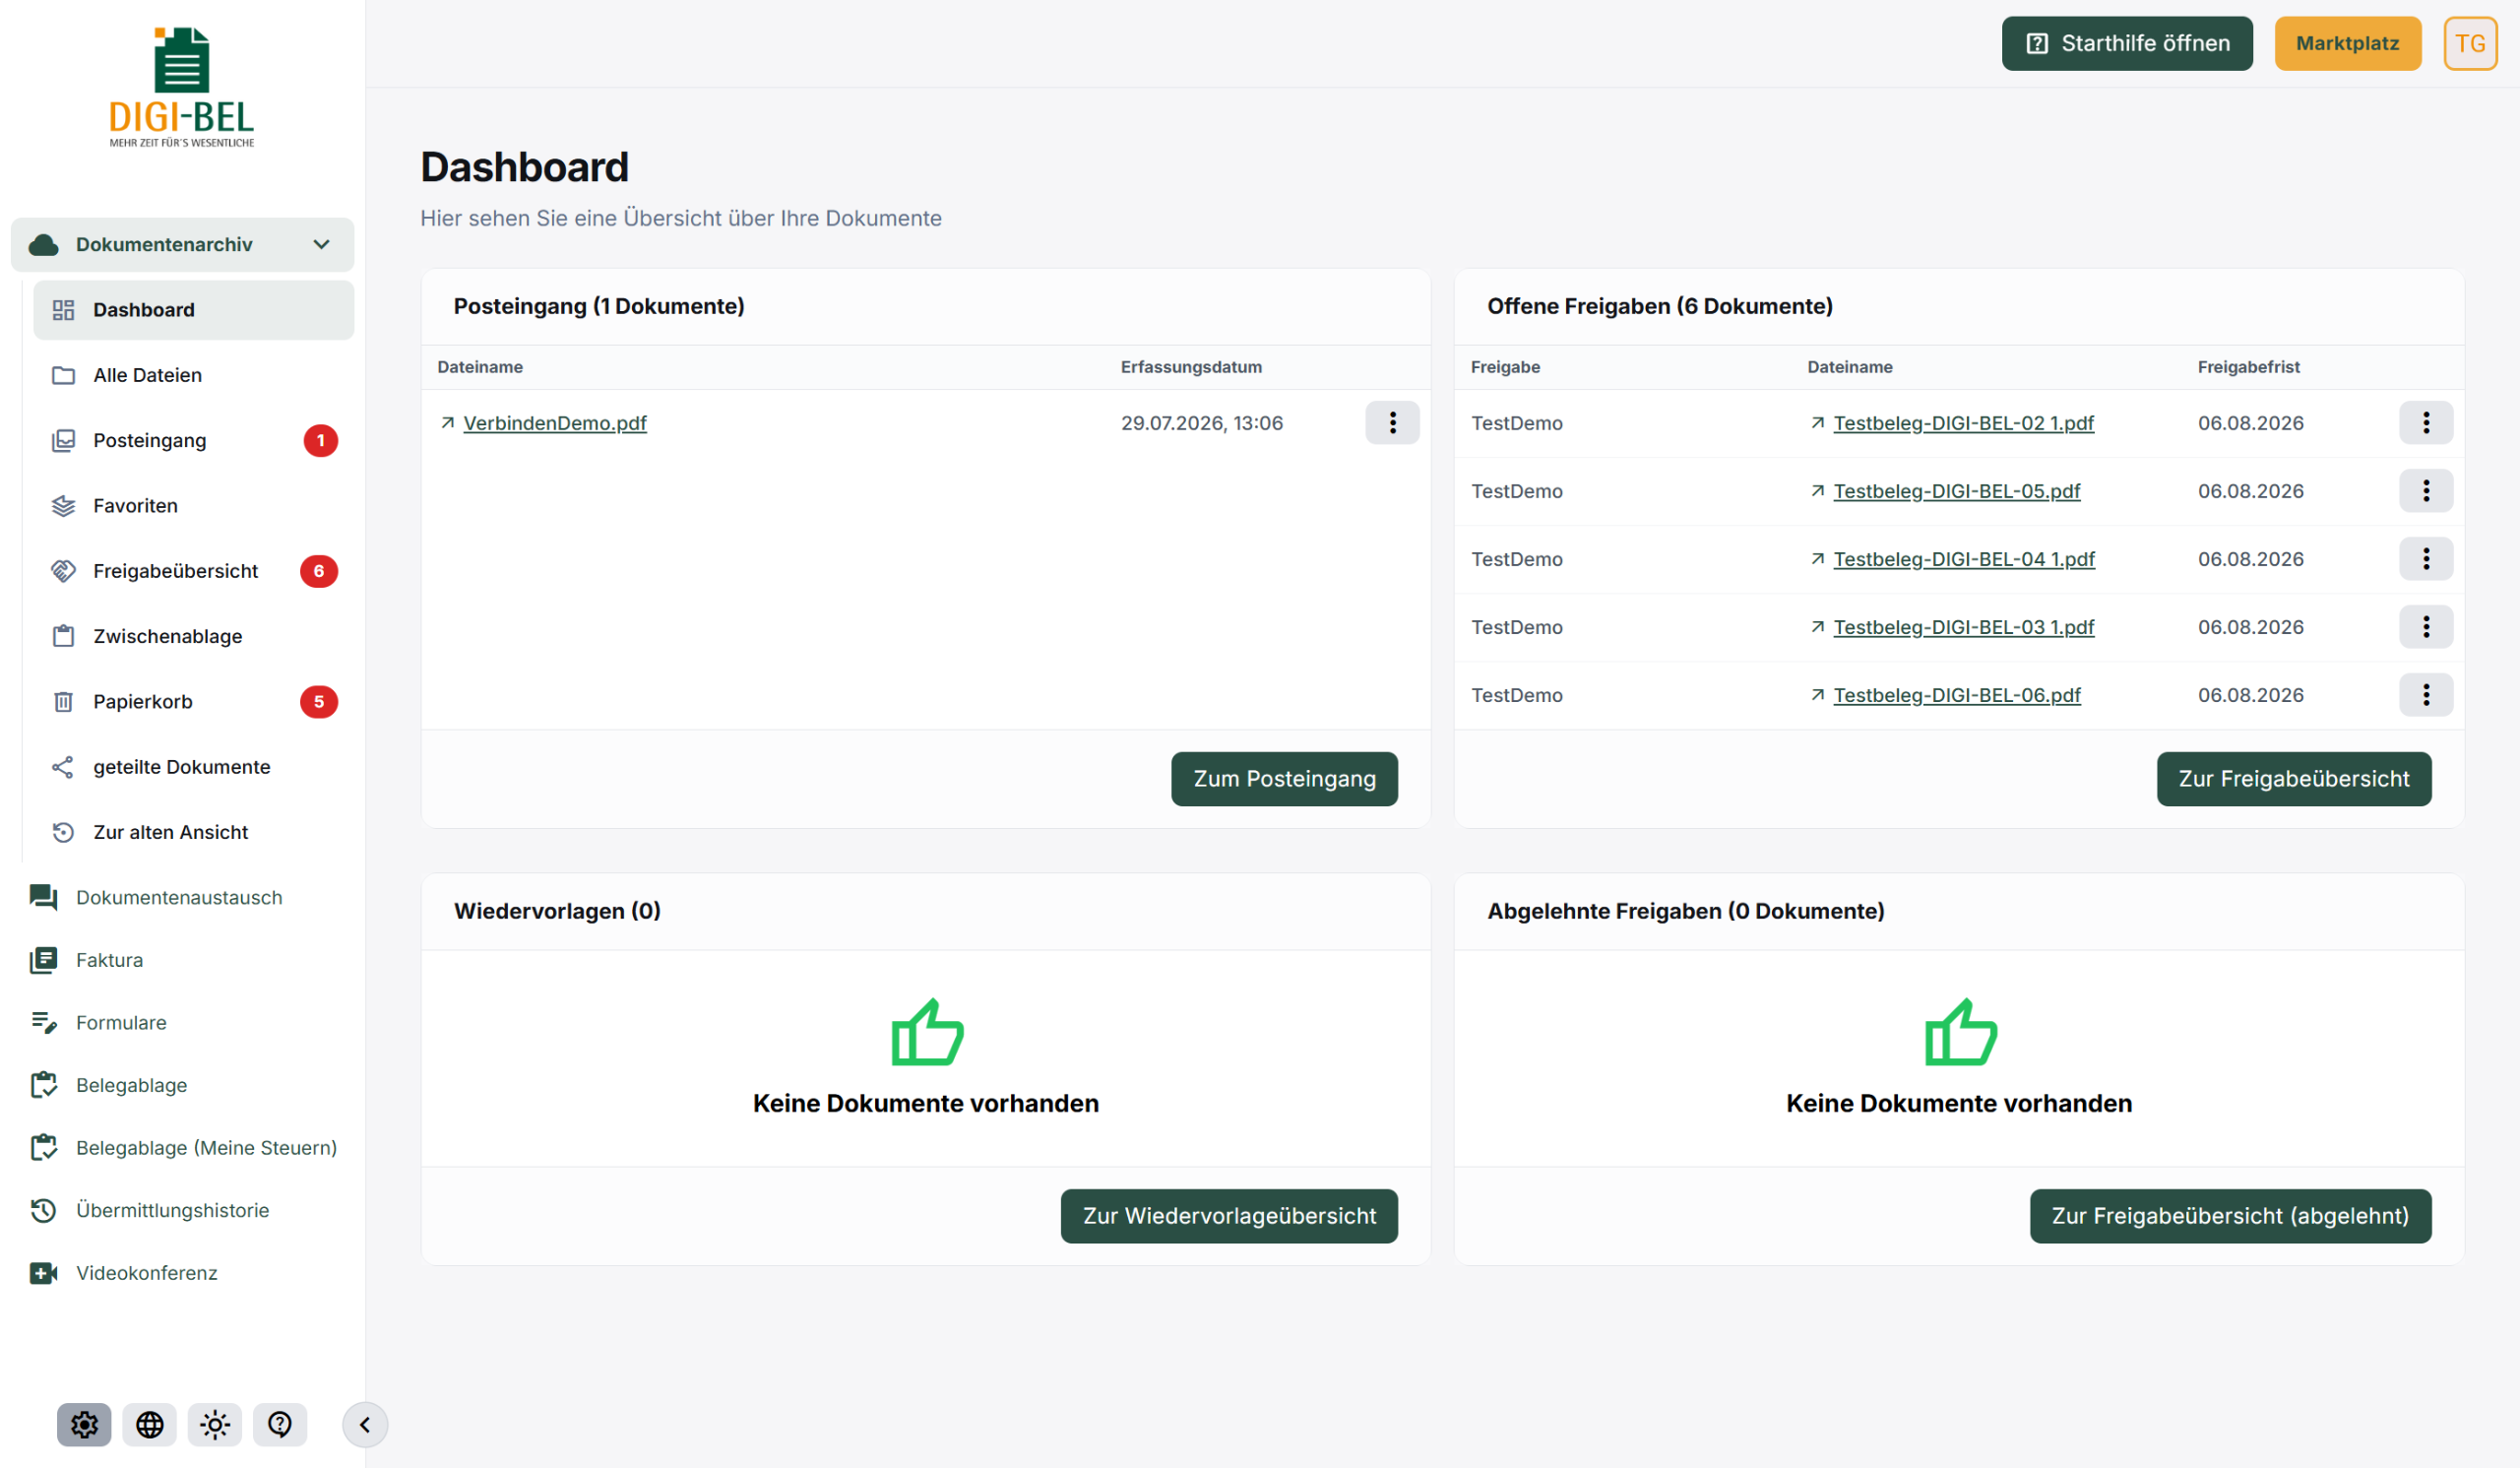The height and width of the screenshot is (1468, 2520).
Task: Click the thumbs-up icon in Wiedervorlagen panel
Action: [x=927, y=1032]
